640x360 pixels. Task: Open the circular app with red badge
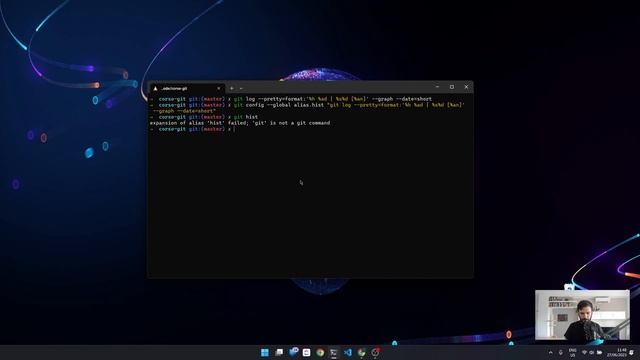pos(376,352)
